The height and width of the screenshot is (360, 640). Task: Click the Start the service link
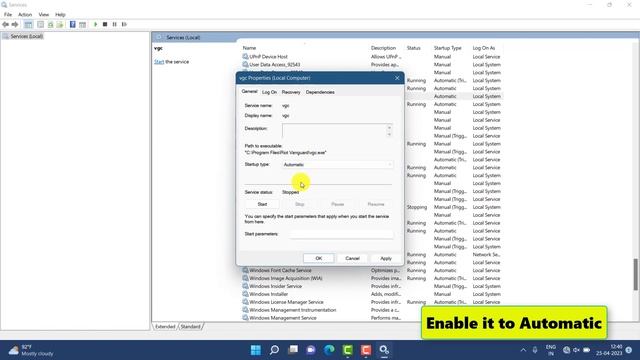pyautogui.click(x=159, y=62)
